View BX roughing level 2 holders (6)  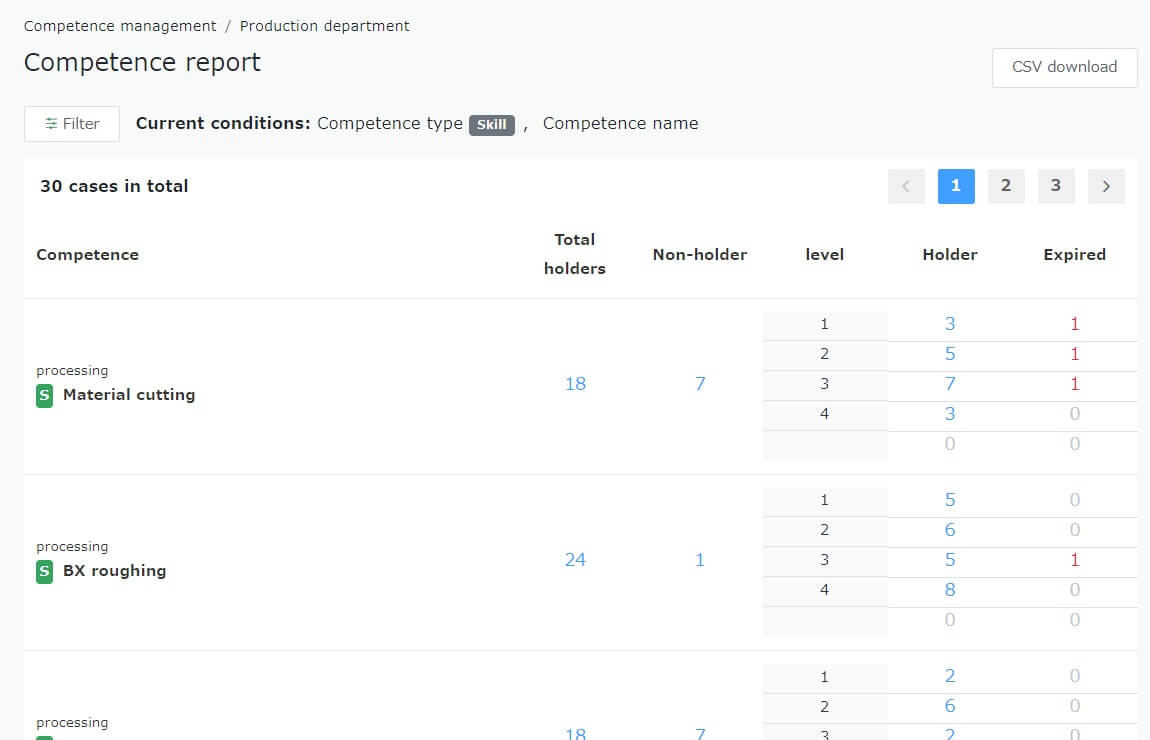[950, 530]
